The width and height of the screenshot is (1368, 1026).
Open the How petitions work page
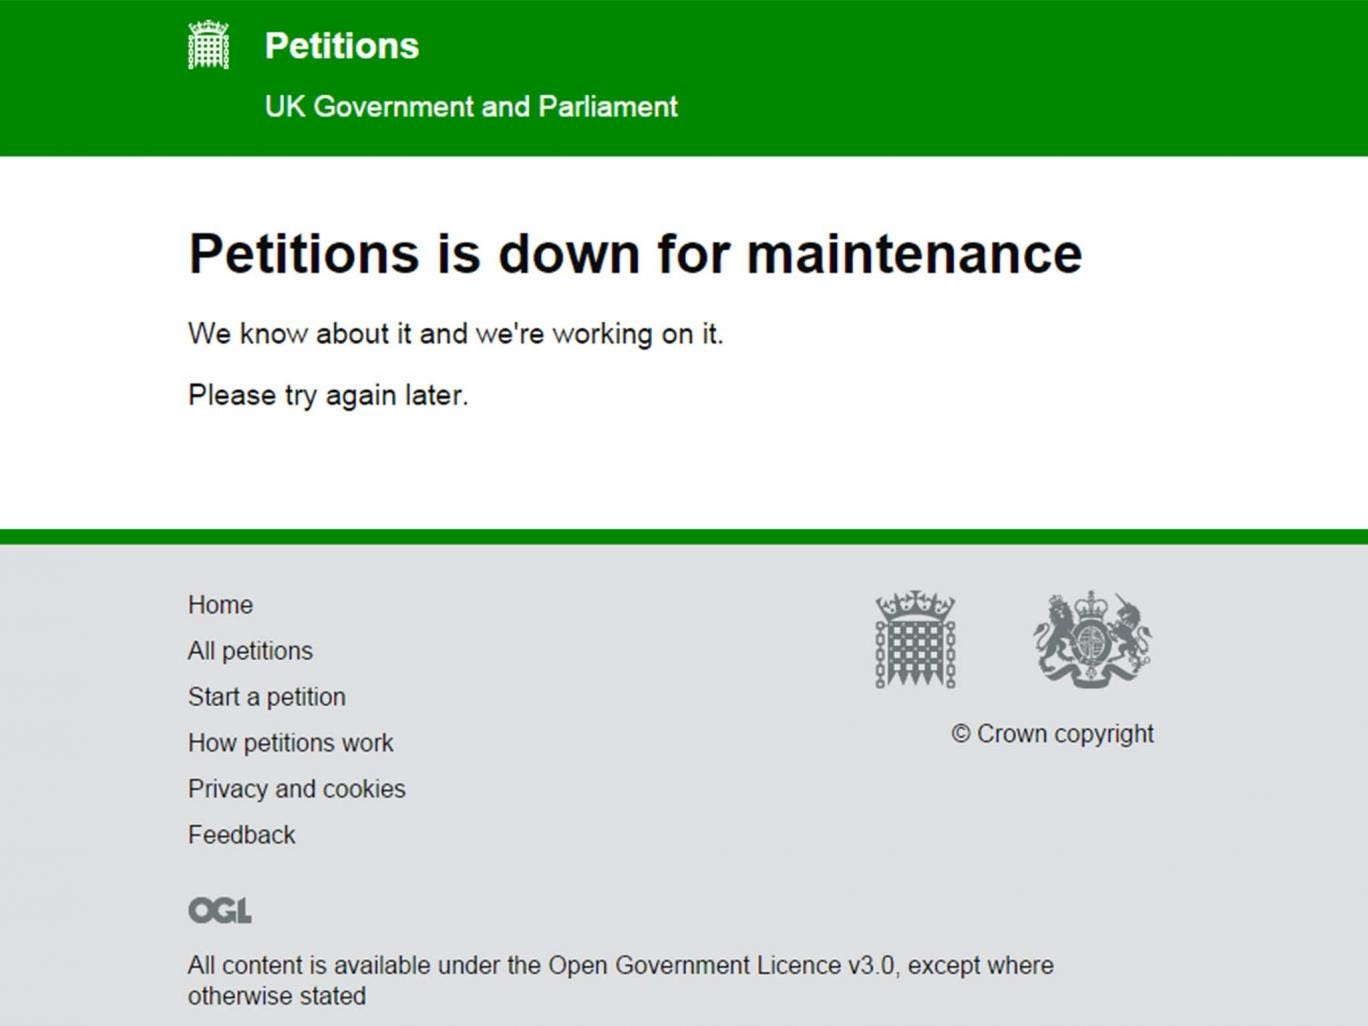(x=290, y=743)
